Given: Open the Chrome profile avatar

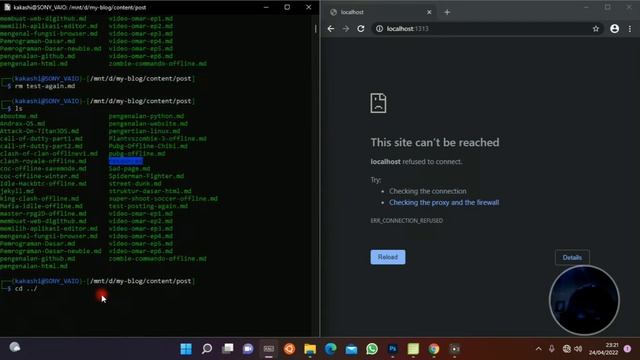Looking at the screenshot, I should click(614, 29).
